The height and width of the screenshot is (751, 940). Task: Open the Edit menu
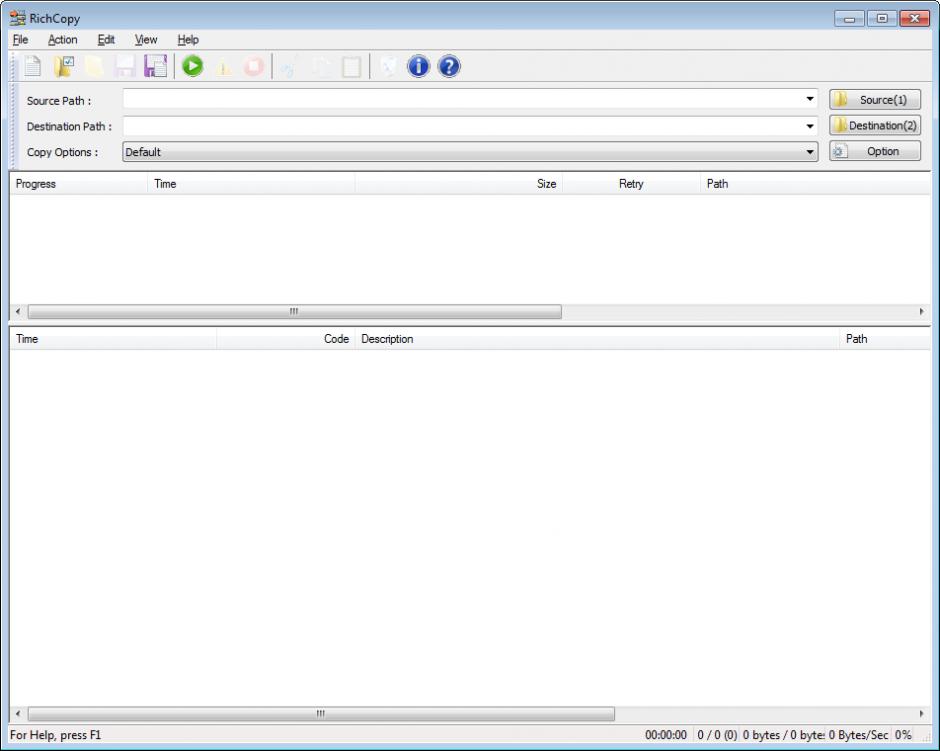coord(106,40)
